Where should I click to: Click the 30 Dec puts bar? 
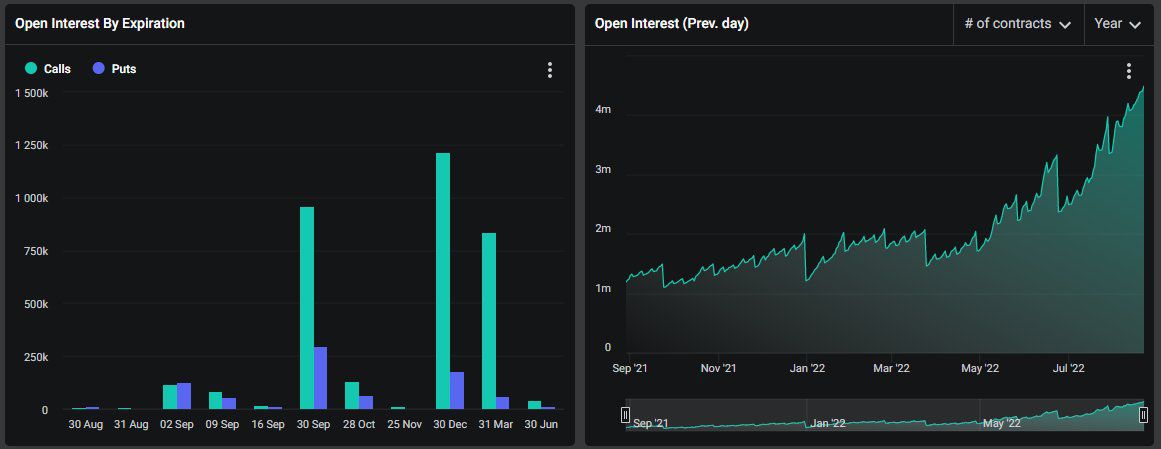[457, 390]
